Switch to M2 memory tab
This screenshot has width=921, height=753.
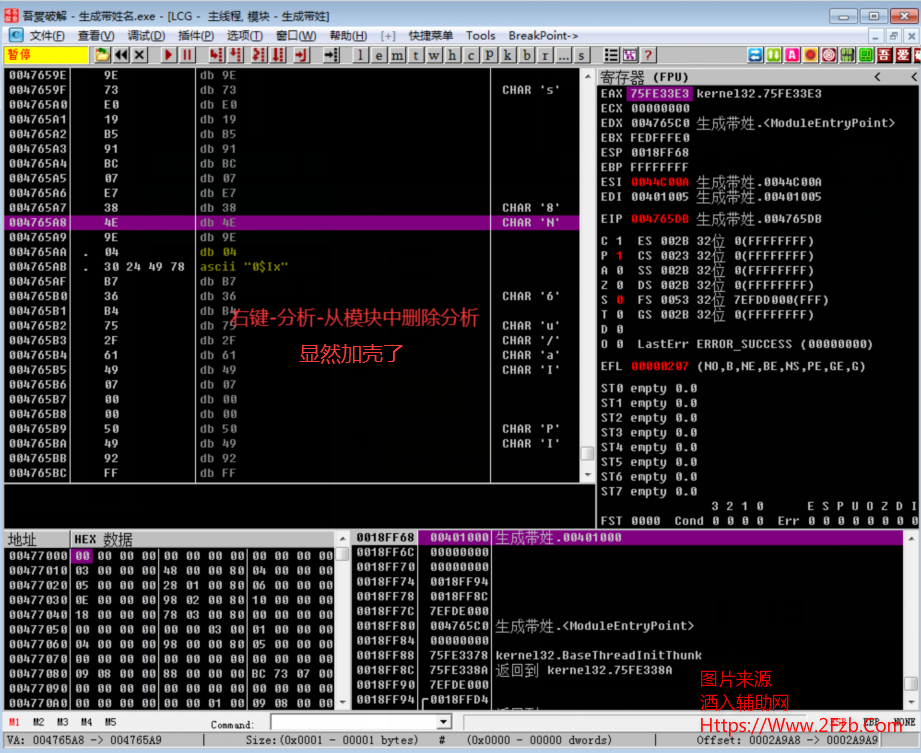click(38, 722)
